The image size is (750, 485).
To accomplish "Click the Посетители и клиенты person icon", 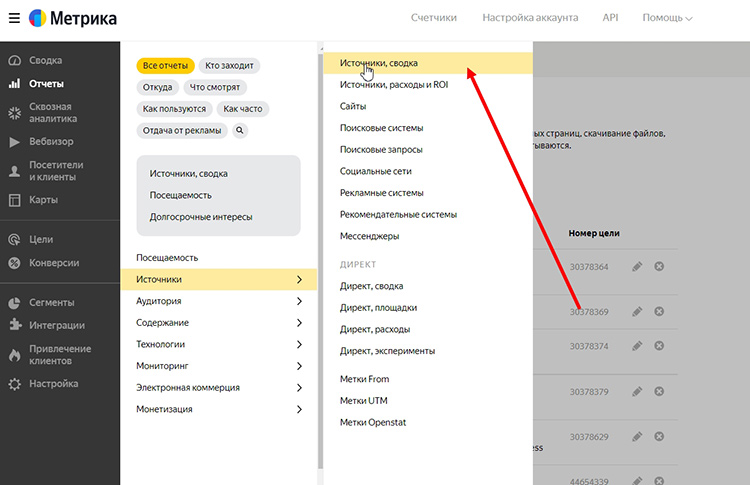I will click(15, 171).
